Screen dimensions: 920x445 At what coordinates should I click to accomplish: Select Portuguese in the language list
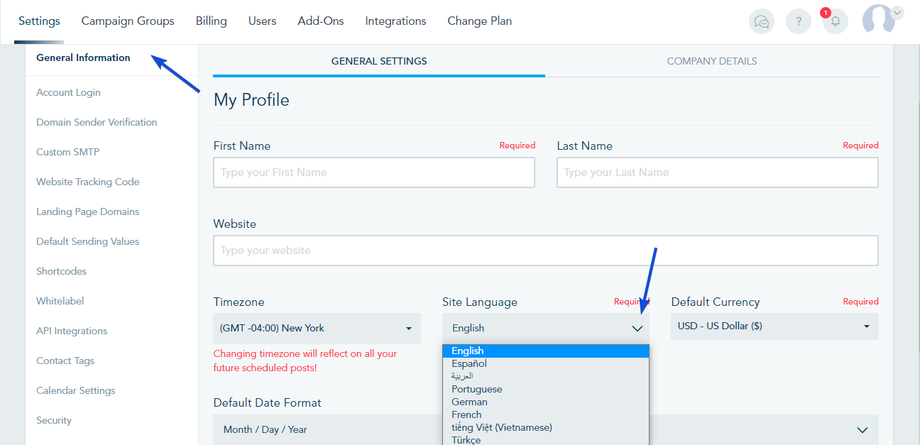[x=477, y=389]
